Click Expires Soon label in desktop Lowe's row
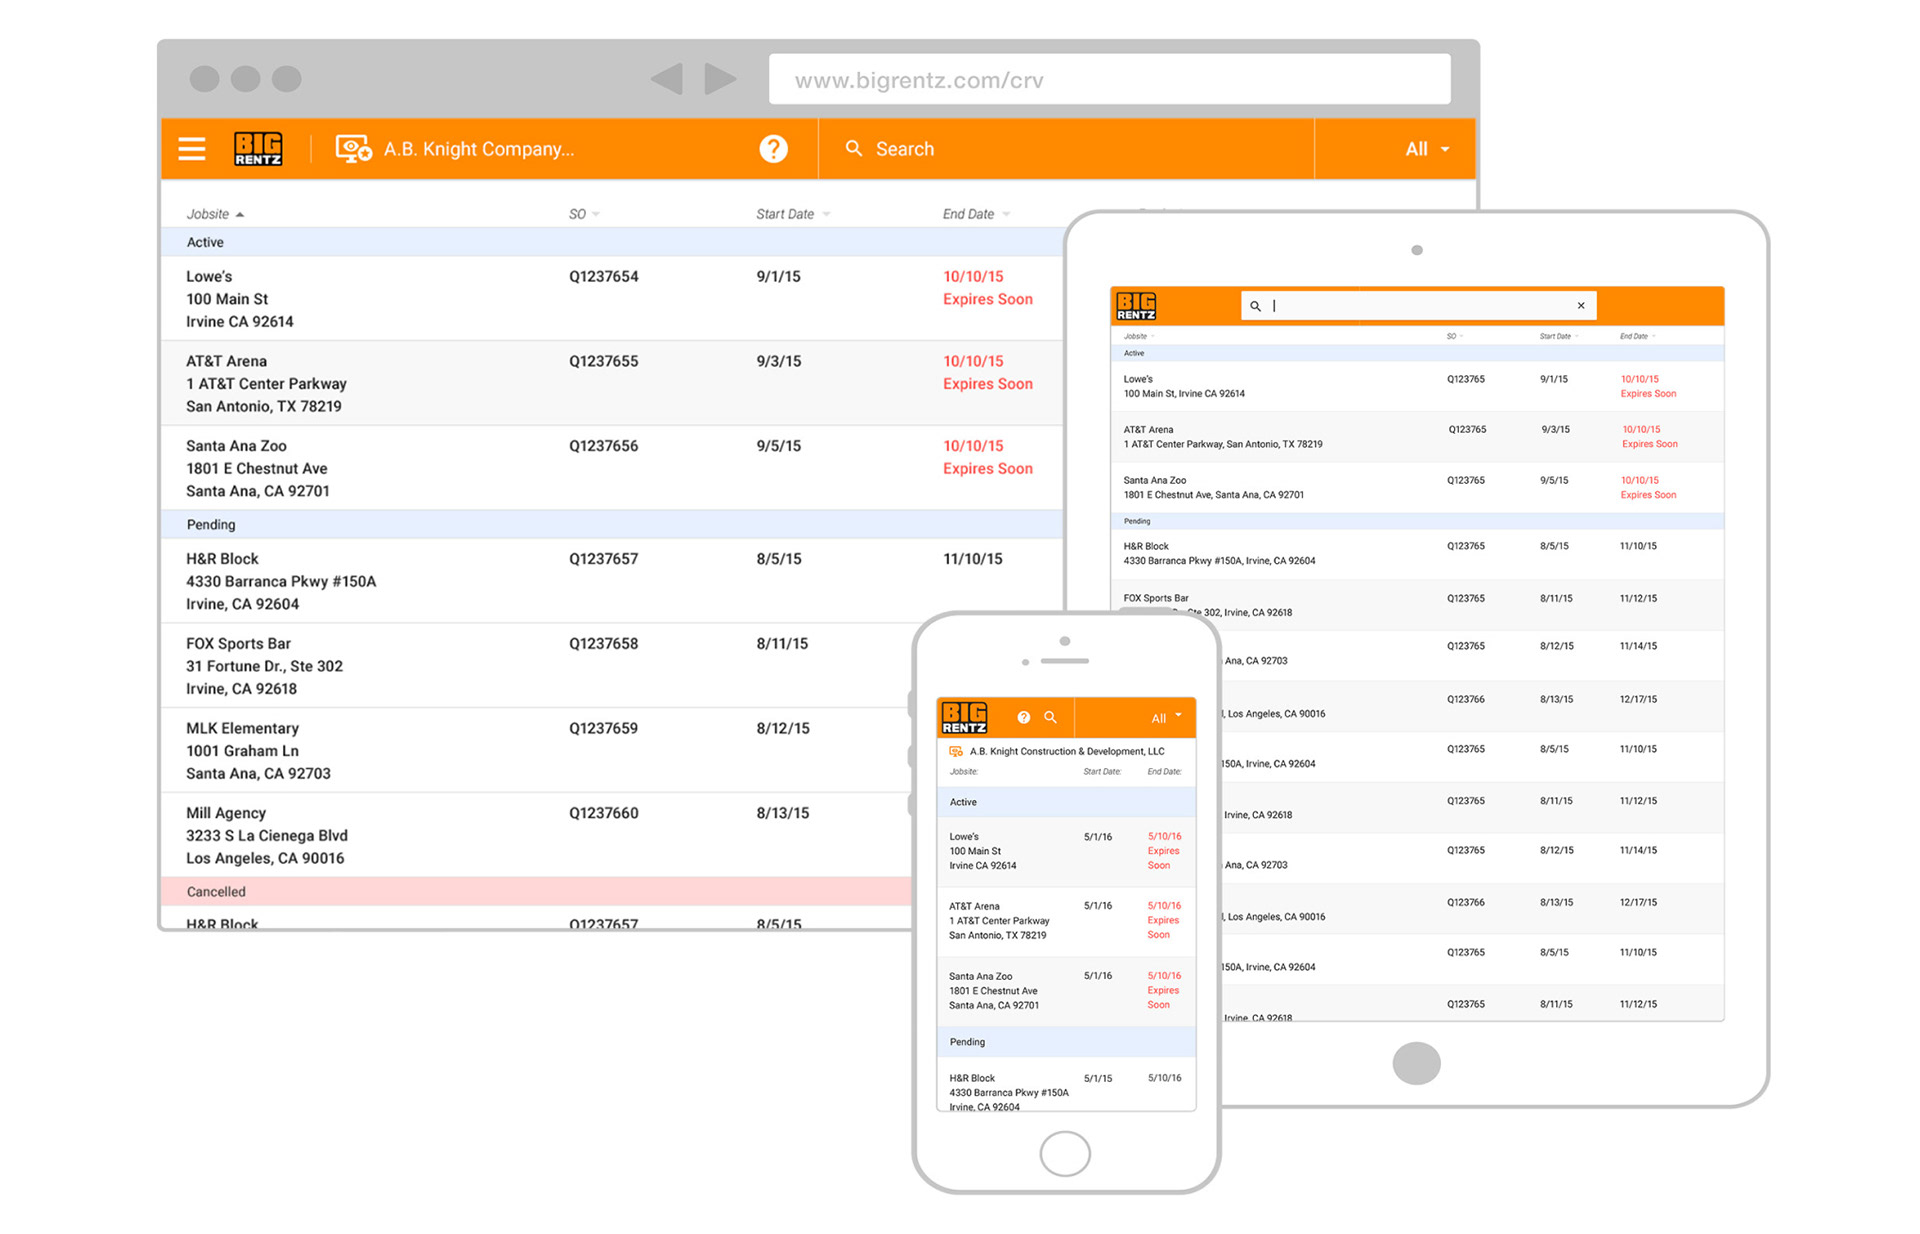This screenshot has height=1234, width=1920. (x=987, y=299)
